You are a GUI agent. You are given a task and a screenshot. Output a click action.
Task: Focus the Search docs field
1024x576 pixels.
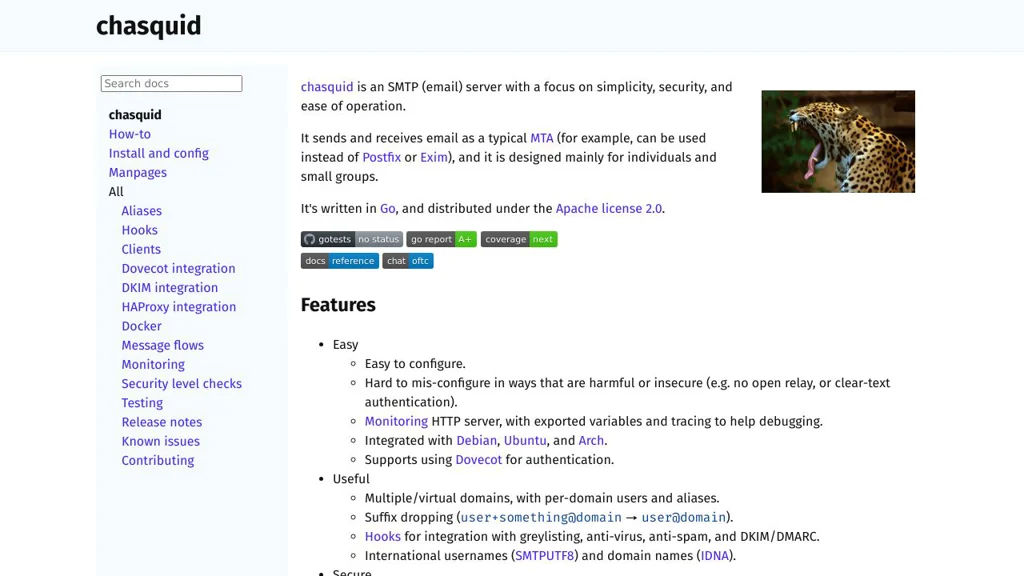(171, 84)
